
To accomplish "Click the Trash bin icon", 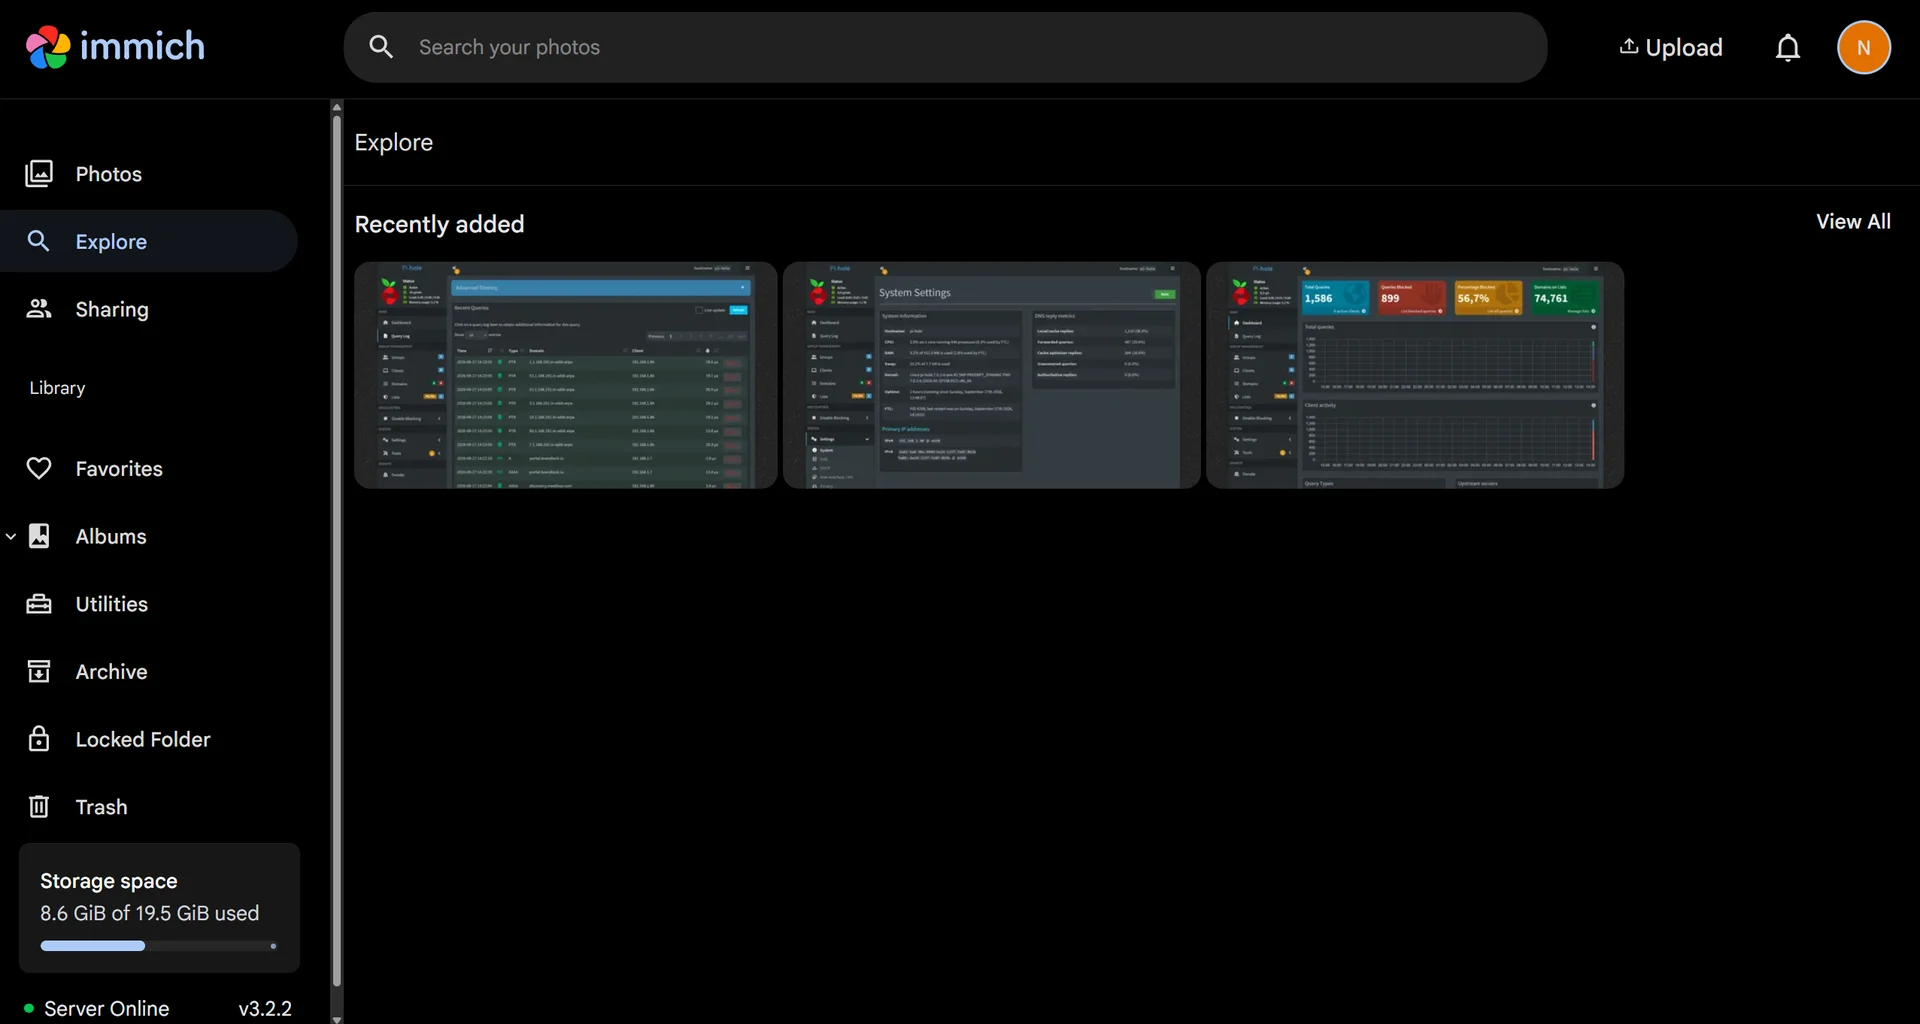I will [x=39, y=806].
